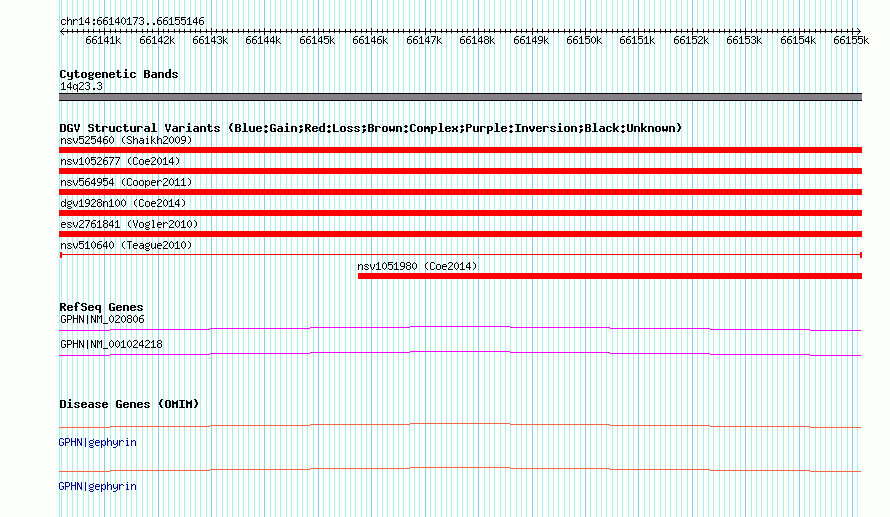Select the 66149k ruler tick label

(x=531, y=40)
